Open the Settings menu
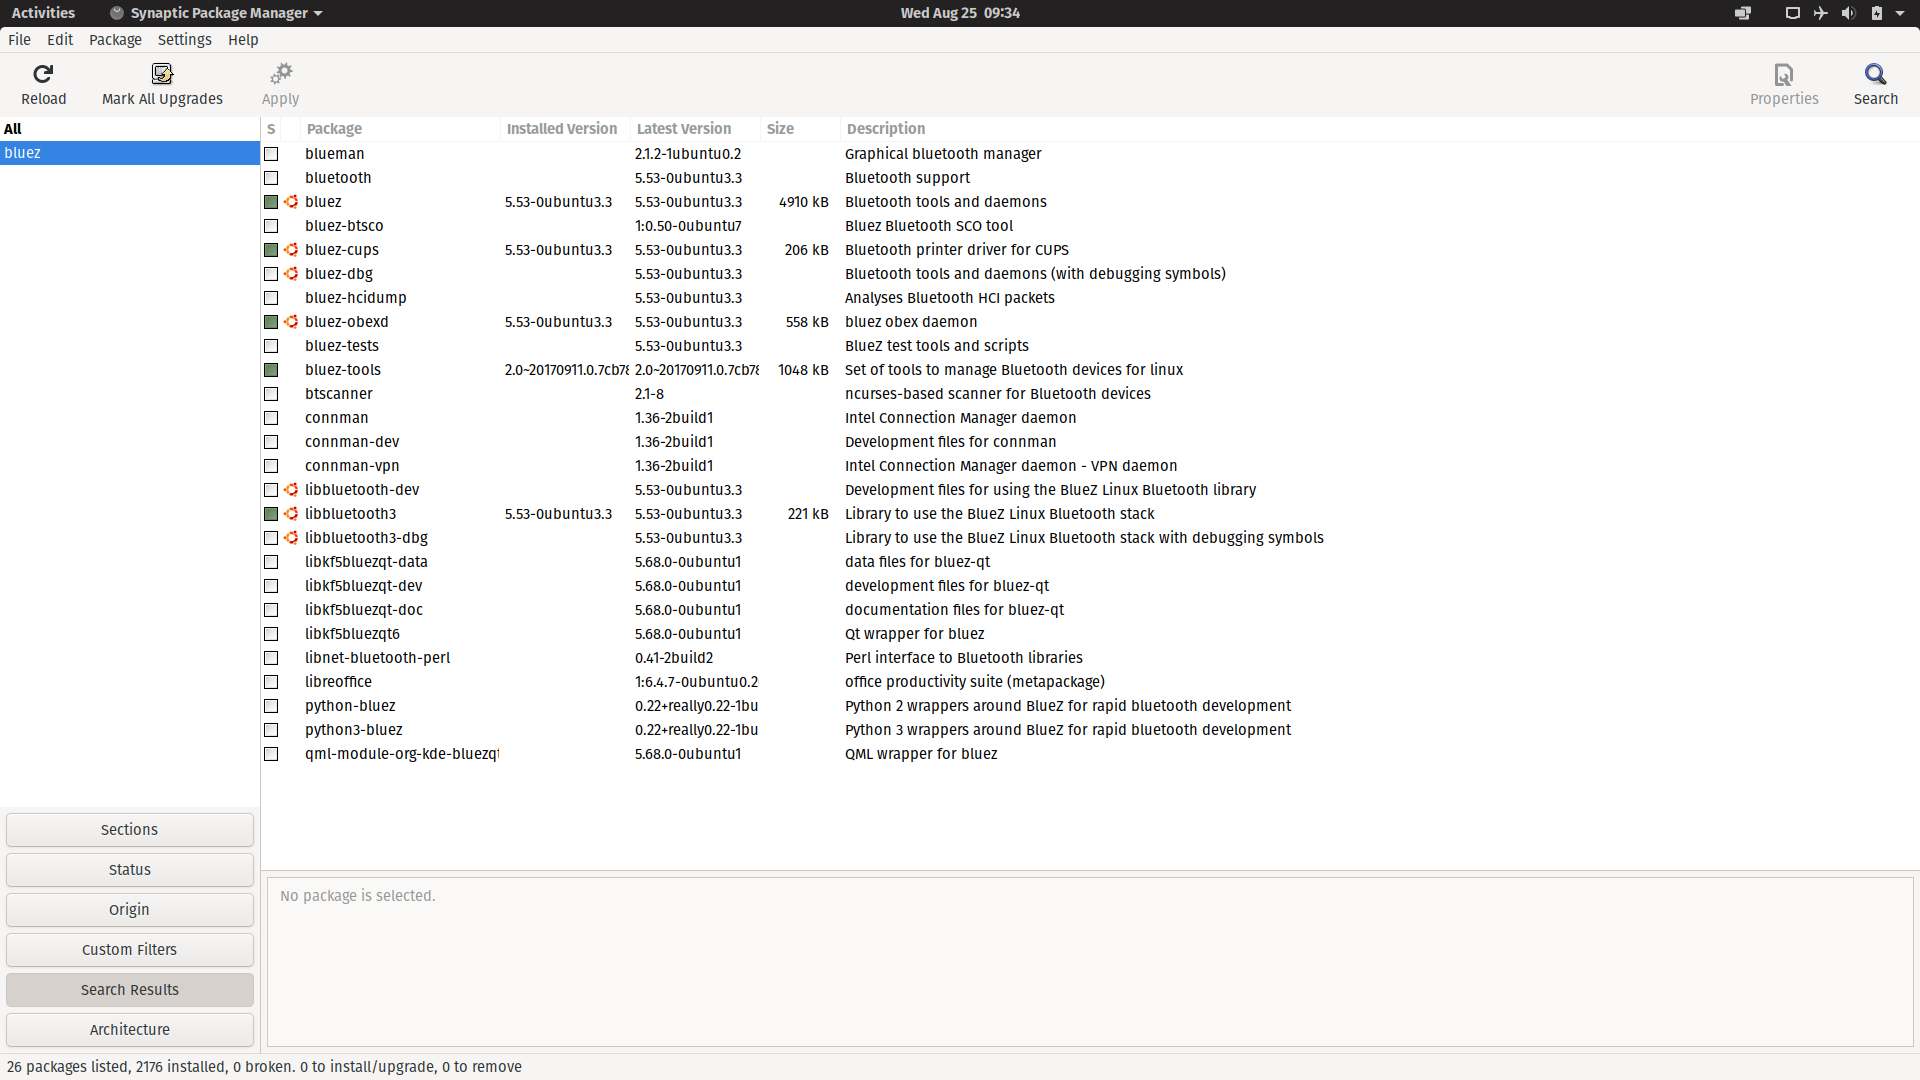Image resolution: width=1920 pixels, height=1080 pixels. point(185,40)
